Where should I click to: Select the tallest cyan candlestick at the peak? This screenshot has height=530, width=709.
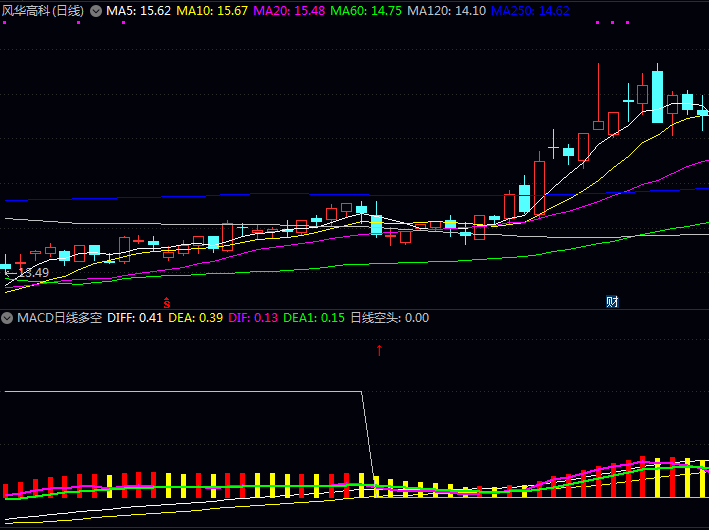click(657, 97)
